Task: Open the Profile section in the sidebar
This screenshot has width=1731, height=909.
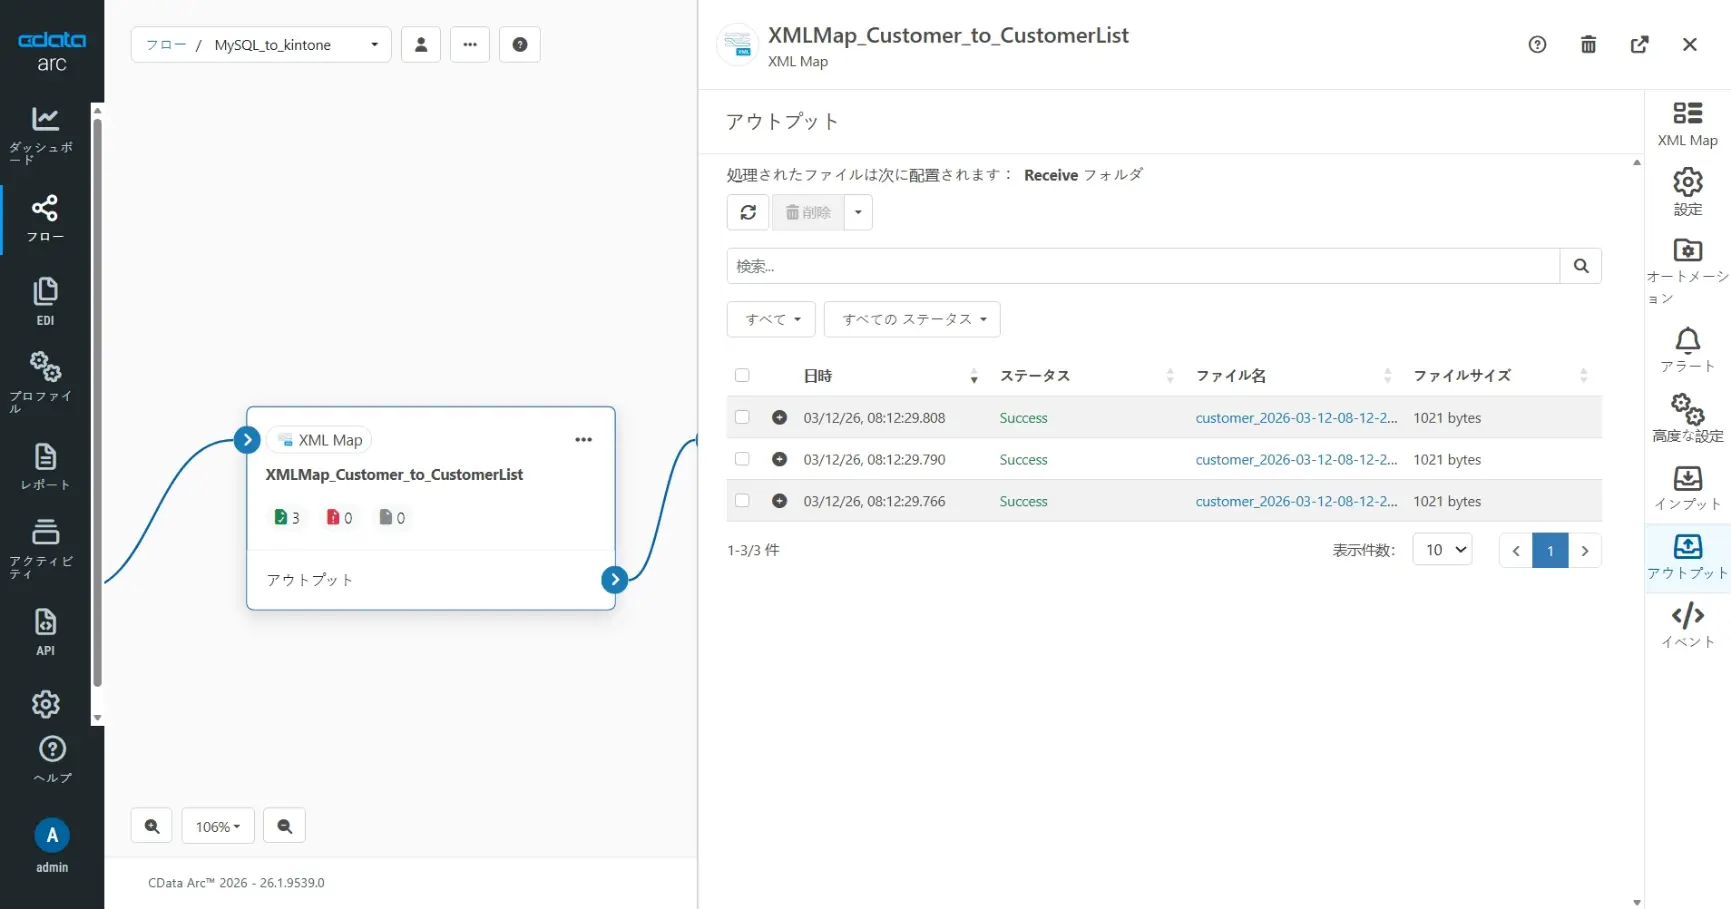Action: tap(46, 380)
